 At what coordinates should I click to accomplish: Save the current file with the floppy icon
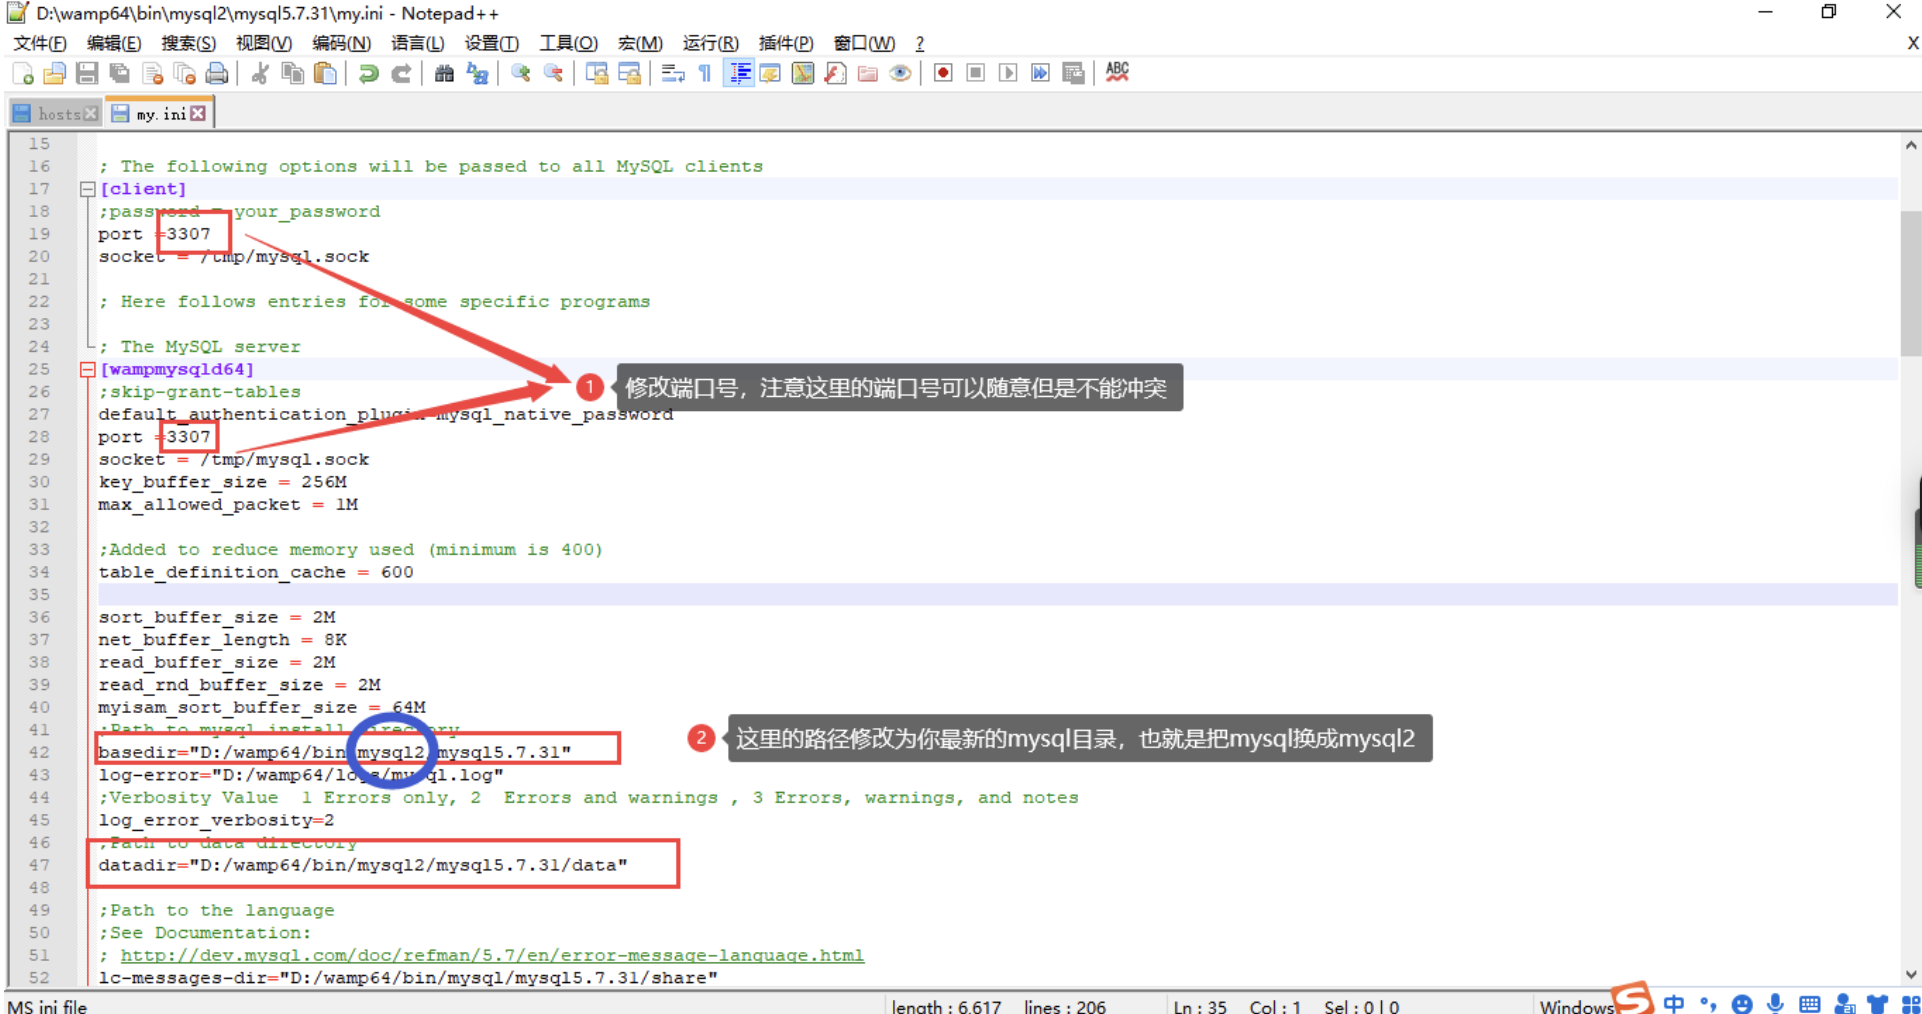(87, 73)
